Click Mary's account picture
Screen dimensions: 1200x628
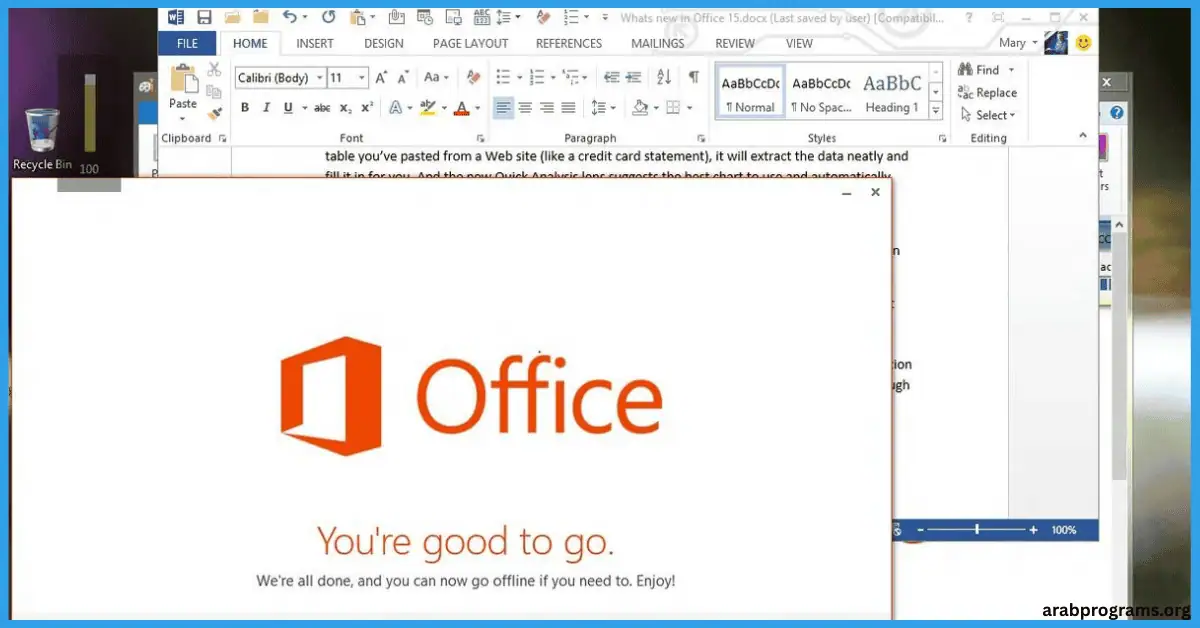(x=1056, y=43)
